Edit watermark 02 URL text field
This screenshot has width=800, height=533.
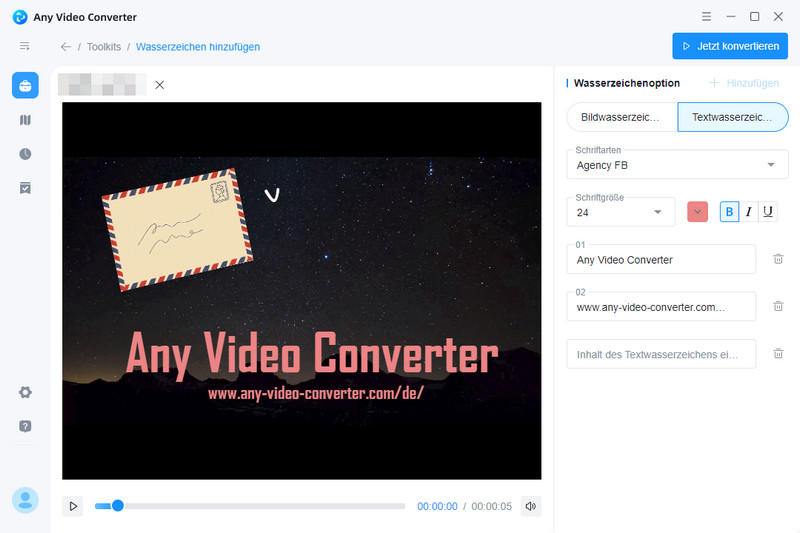[661, 307]
